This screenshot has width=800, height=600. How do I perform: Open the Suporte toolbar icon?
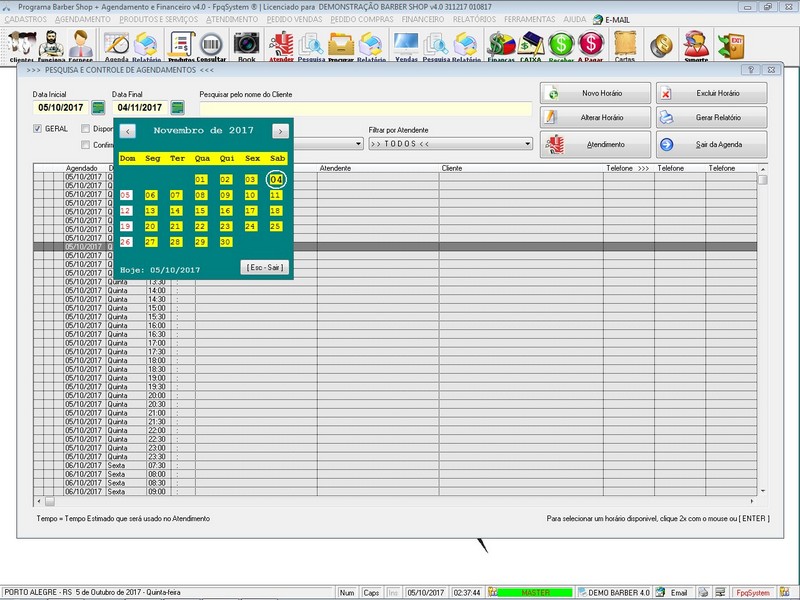click(696, 46)
